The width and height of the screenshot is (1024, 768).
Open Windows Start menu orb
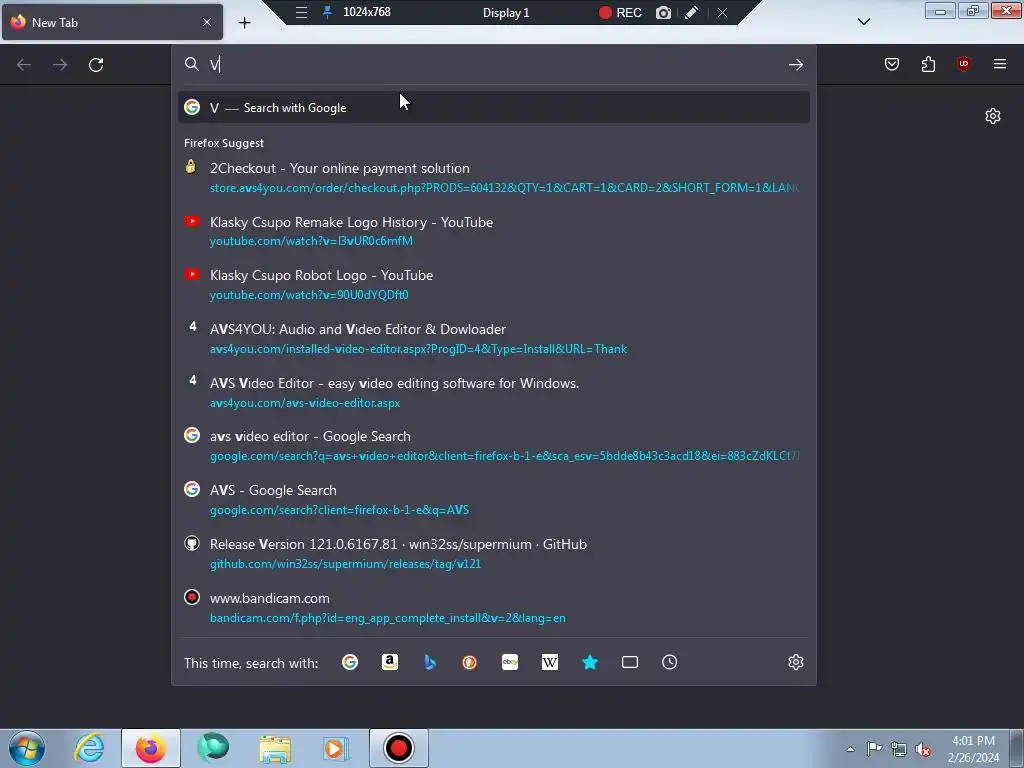27,748
